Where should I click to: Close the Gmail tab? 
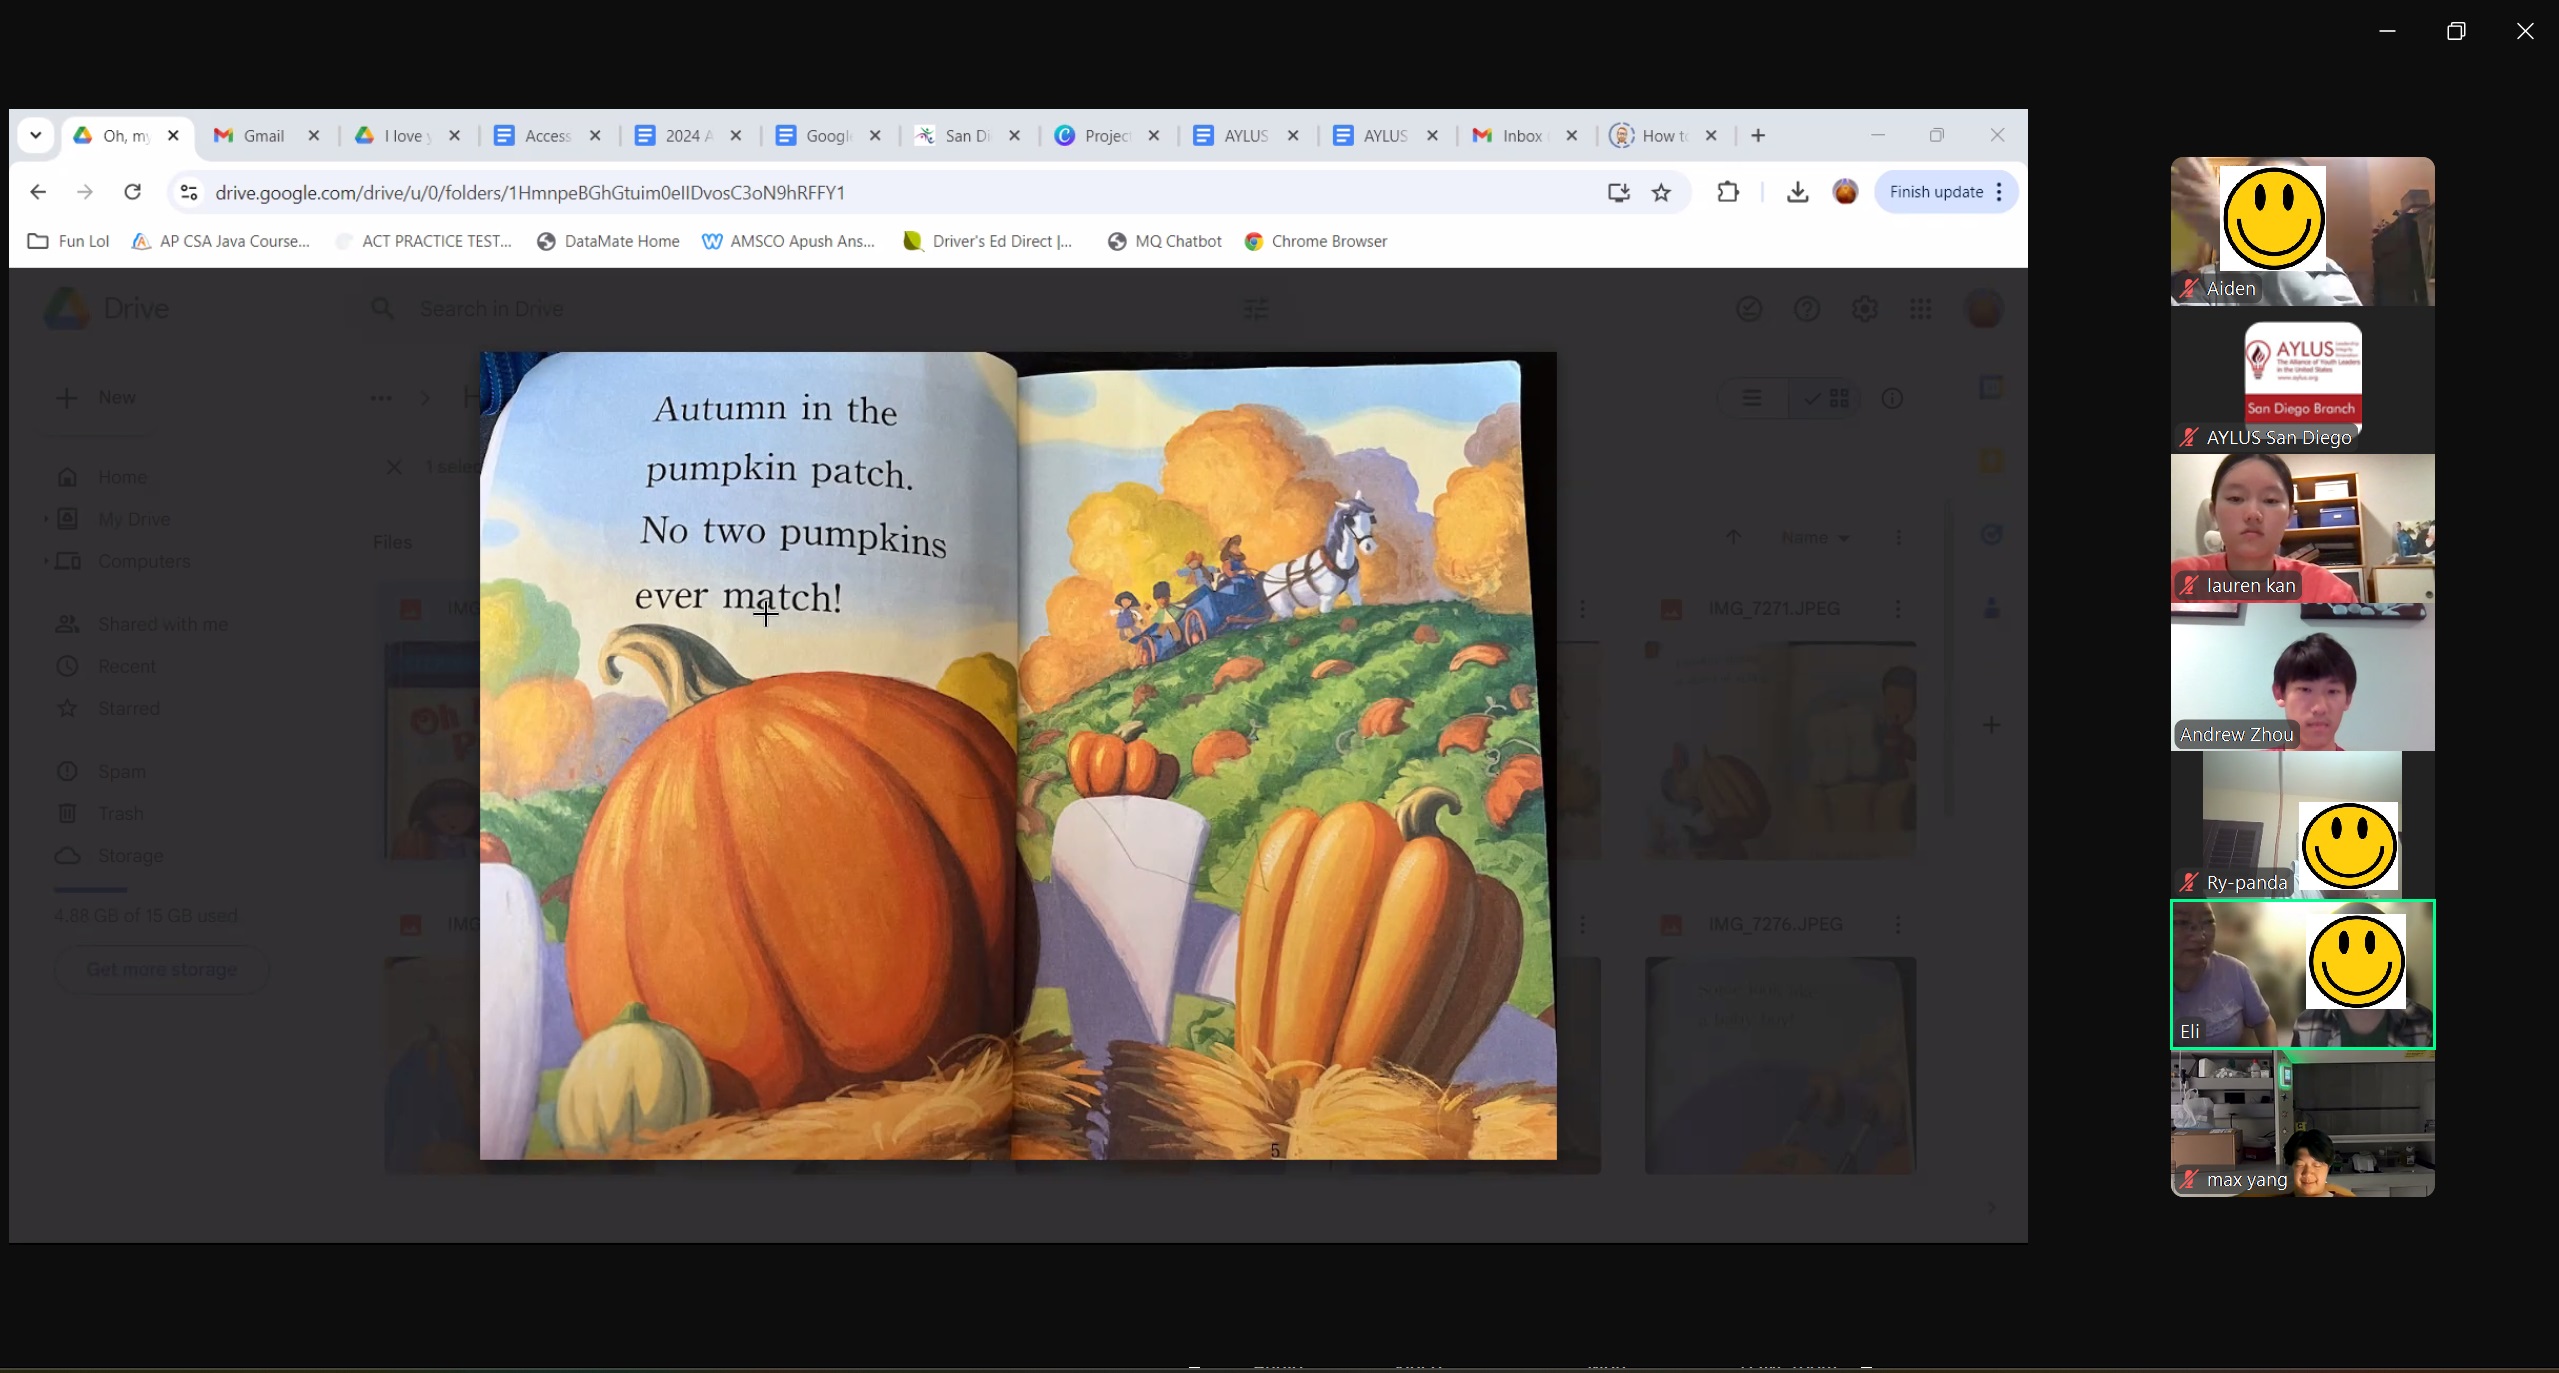(x=314, y=136)
